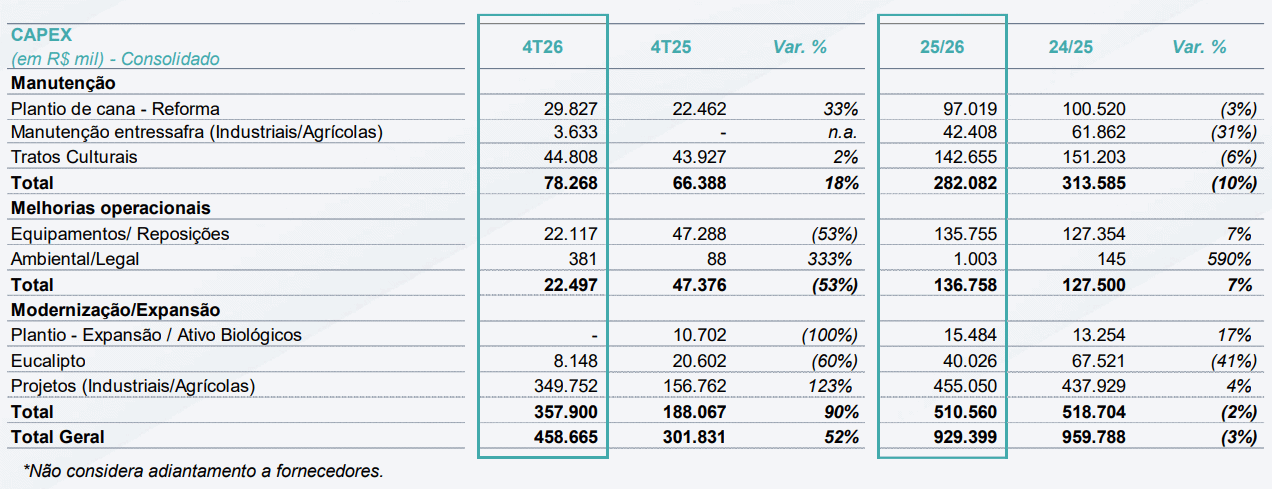
Task: Click the 25/26 column header
Action: click(x=943, y=47)
